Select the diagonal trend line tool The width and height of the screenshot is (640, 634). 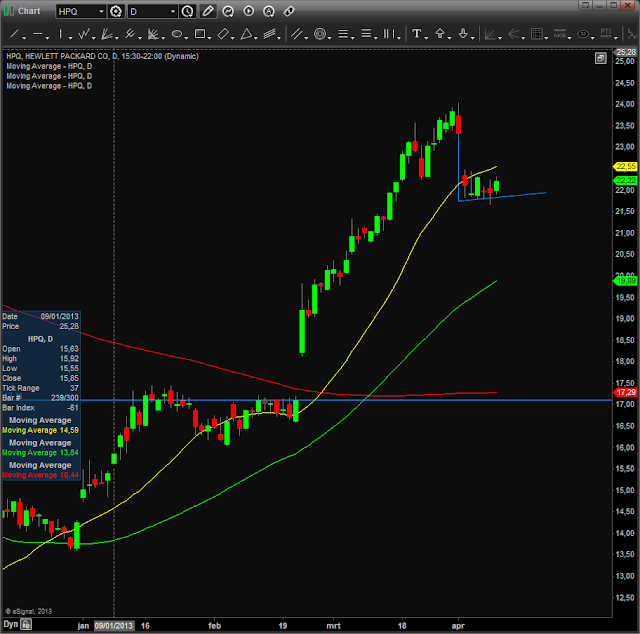coord(14,34)
